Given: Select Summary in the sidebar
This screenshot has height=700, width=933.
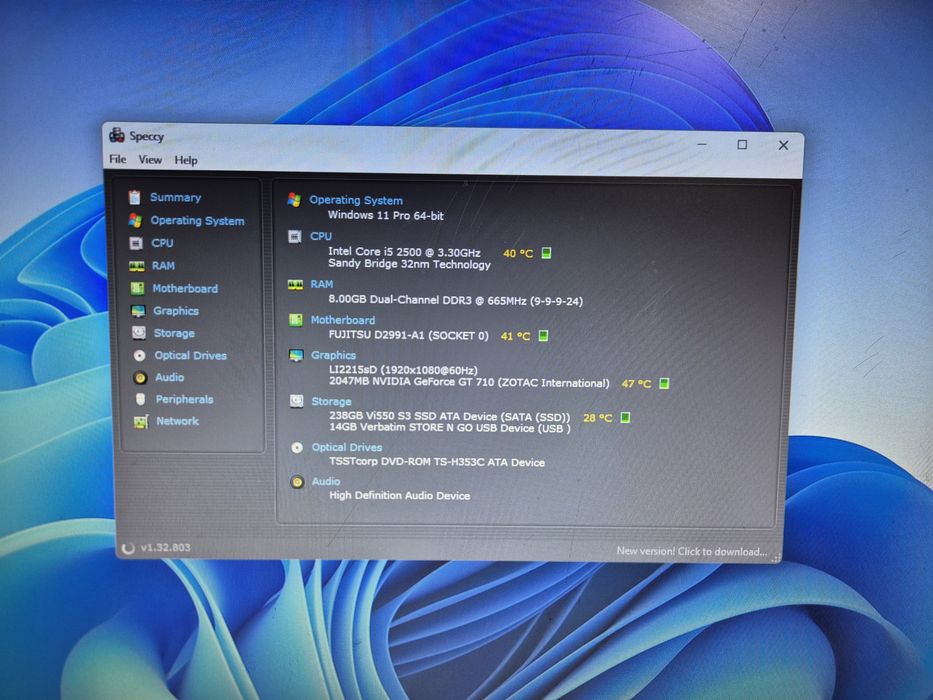Looking at the screenshot, I should [176, 198].
